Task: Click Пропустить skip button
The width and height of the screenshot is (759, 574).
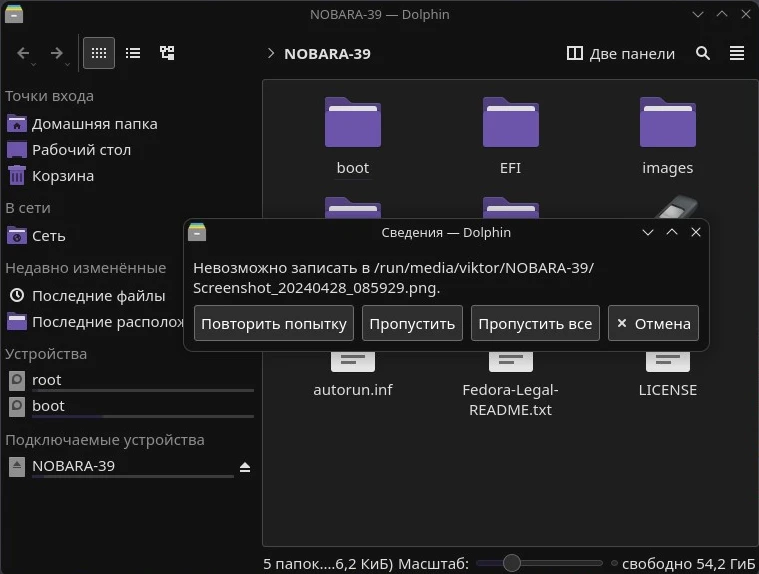Action: [412, 323]
